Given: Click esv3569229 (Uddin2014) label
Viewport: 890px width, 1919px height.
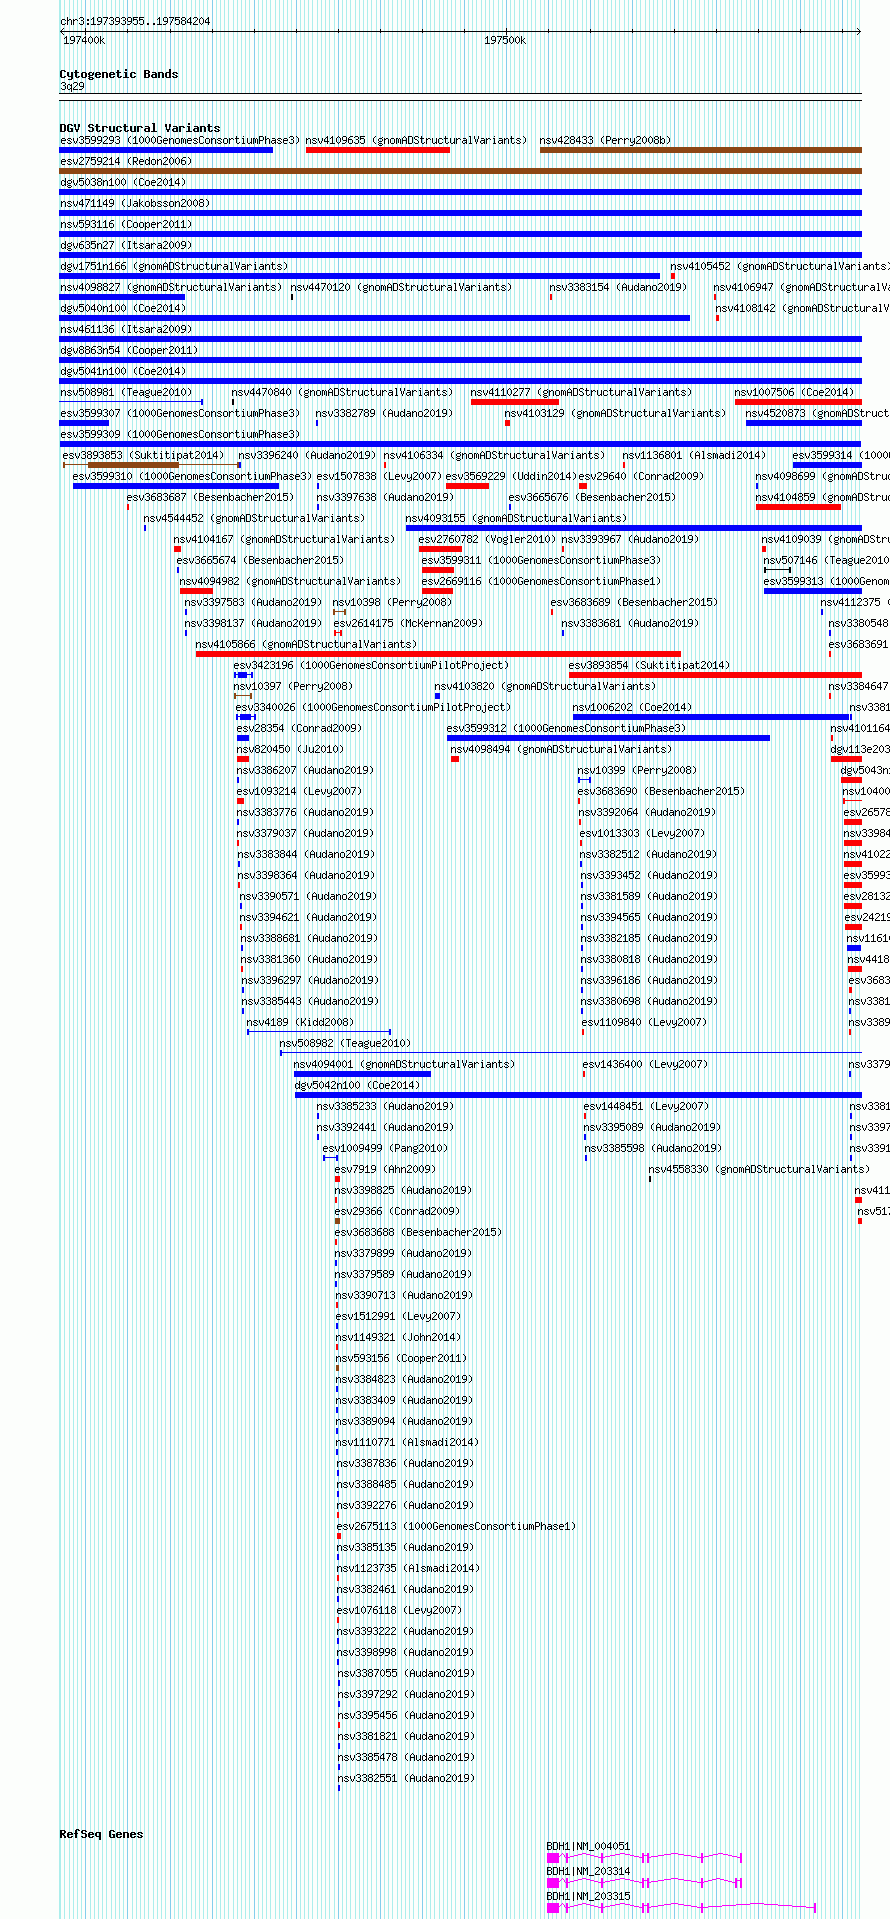Looking at the screenshot, I should pyautogui.click(x=511, y=477).
